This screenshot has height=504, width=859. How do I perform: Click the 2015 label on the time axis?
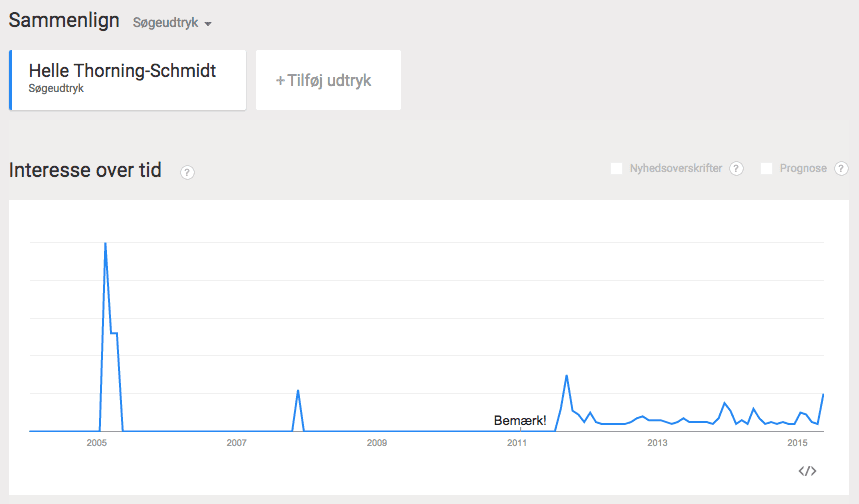point(797,443)
